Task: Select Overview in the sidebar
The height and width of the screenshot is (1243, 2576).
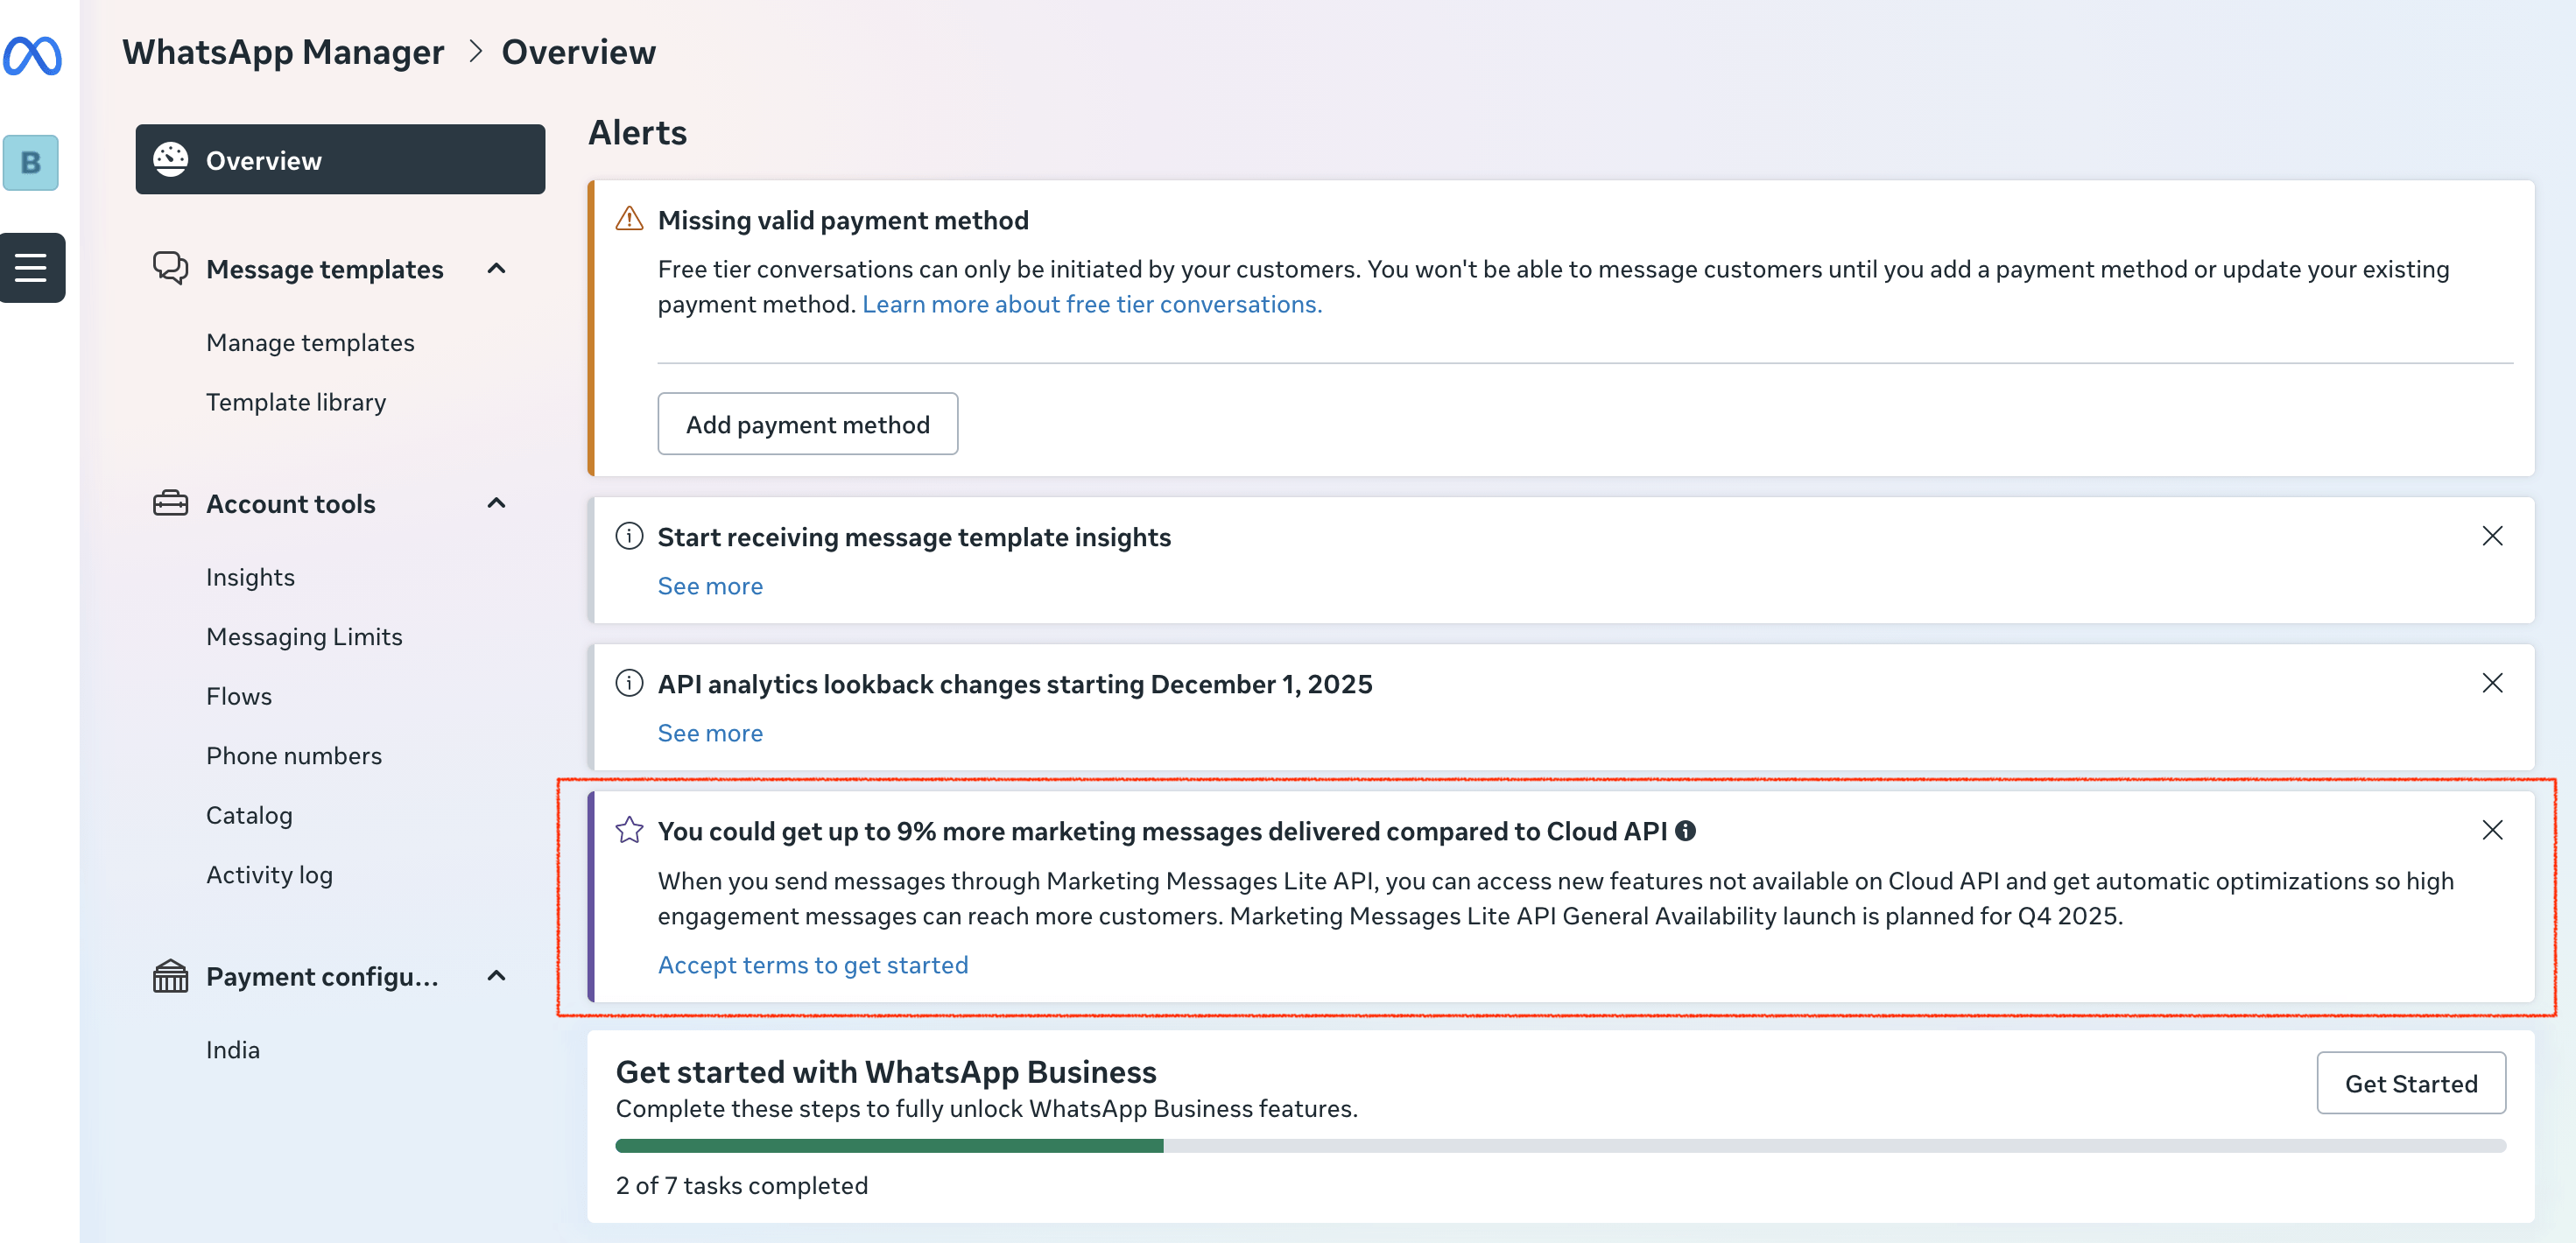Action: 340,160
